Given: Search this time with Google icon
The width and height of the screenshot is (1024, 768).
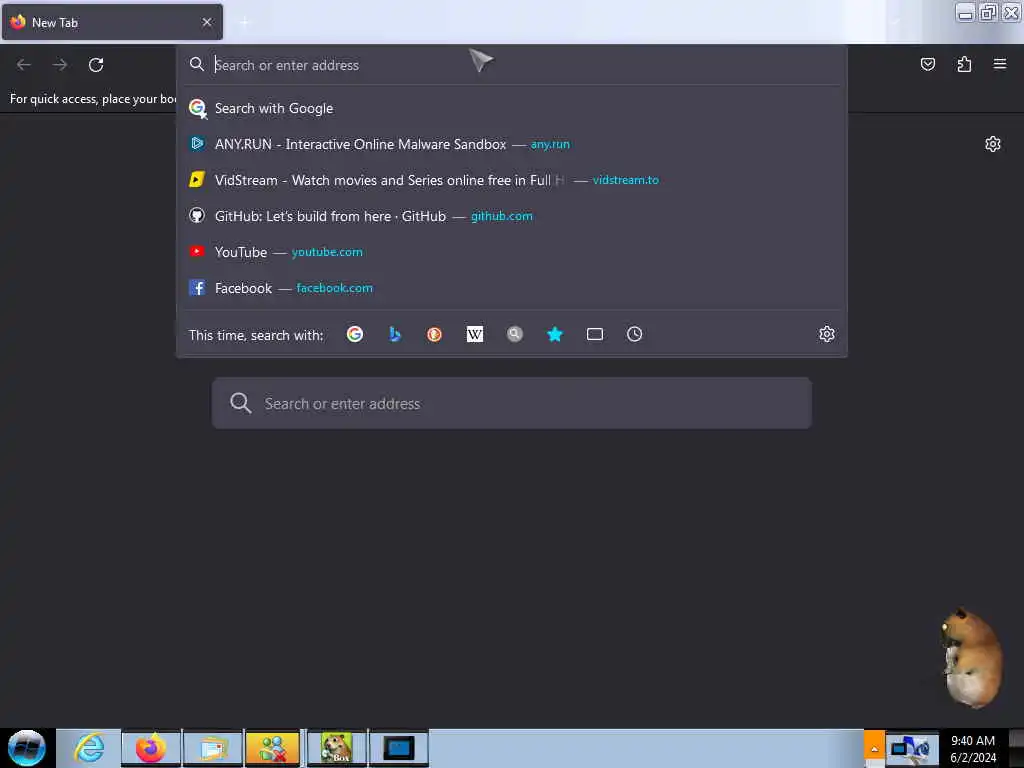Looking at the screenshot, I should 355,334.
